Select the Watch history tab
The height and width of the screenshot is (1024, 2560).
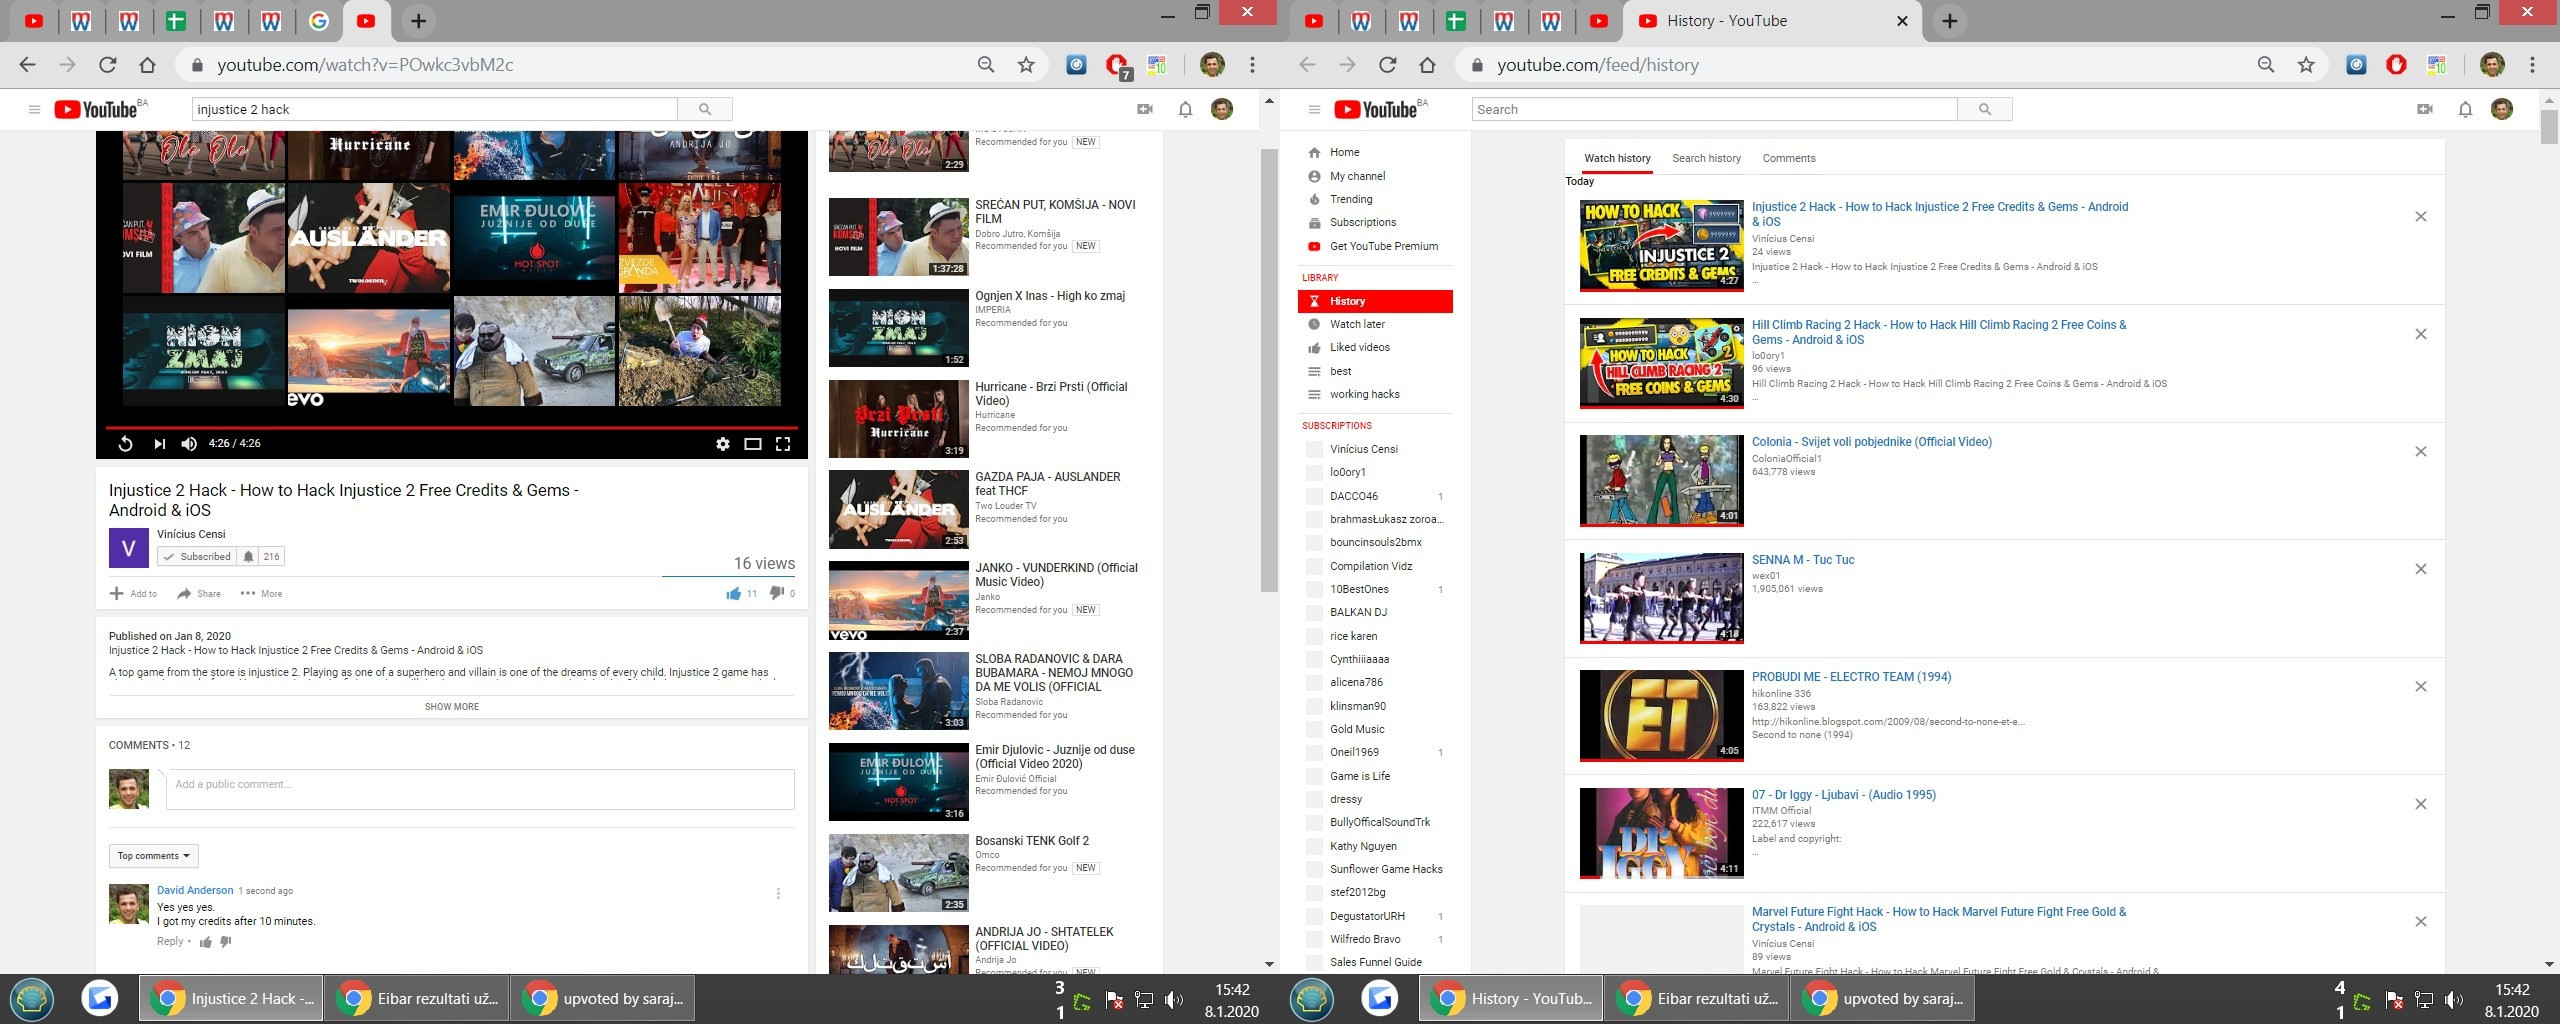point(1617,158)
